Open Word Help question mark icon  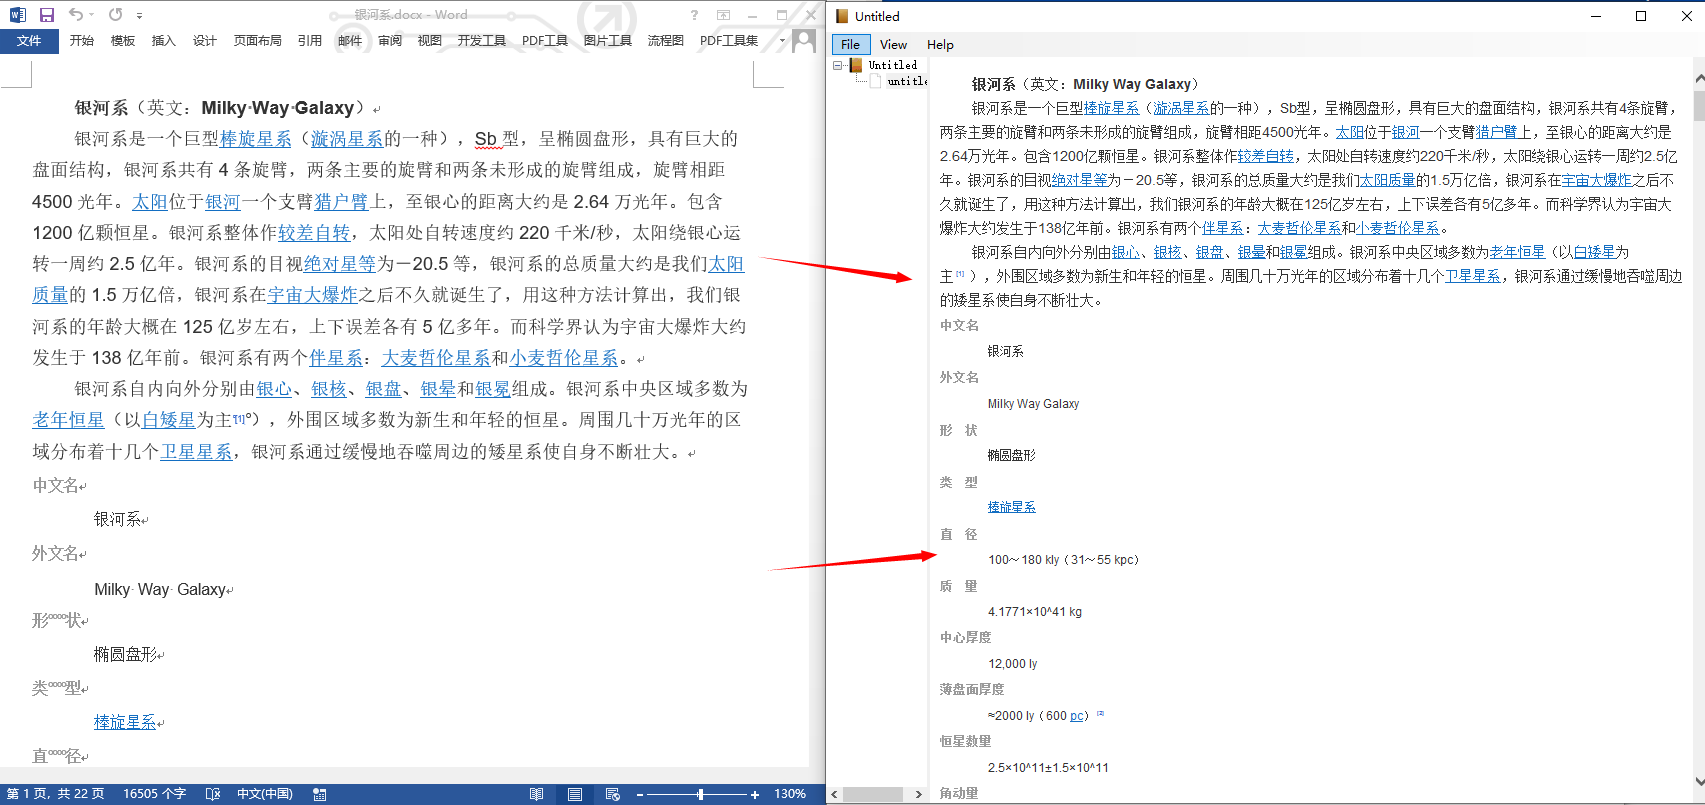point(694,15)
